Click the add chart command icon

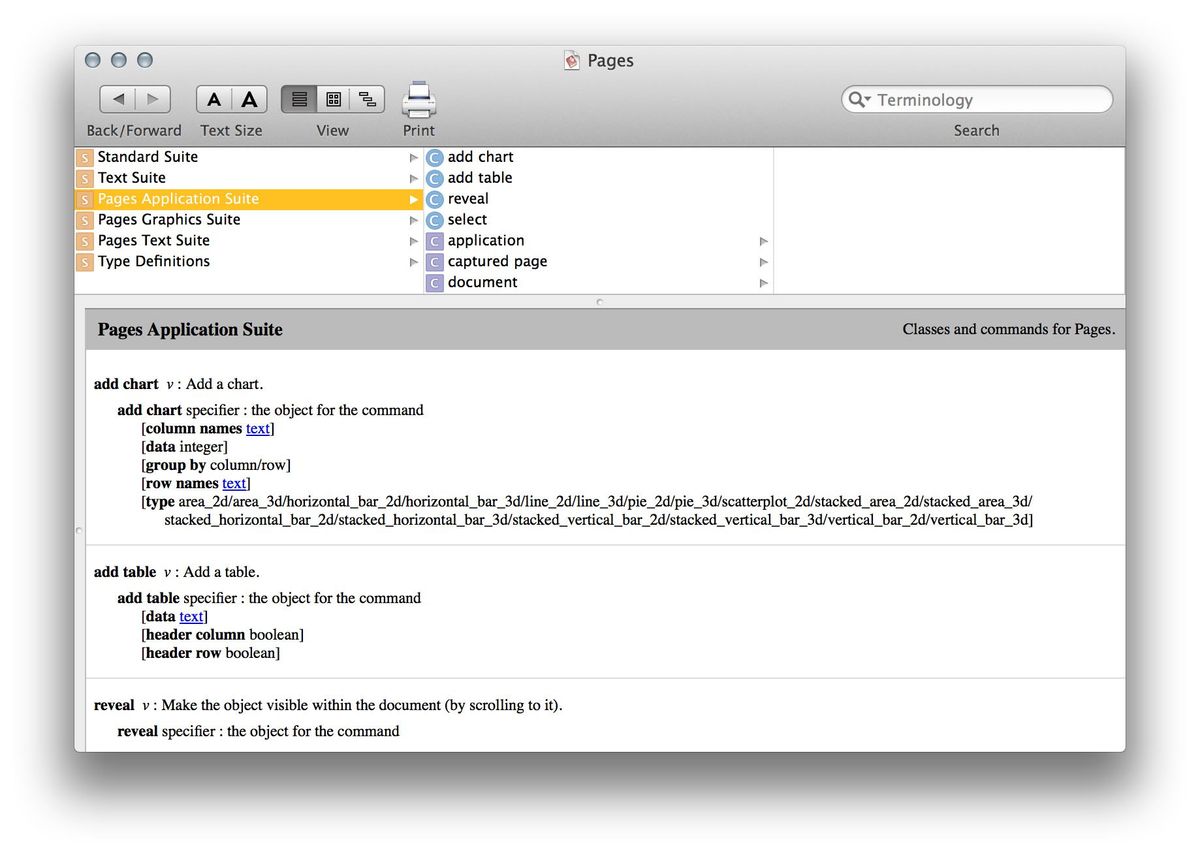(433, 157)
